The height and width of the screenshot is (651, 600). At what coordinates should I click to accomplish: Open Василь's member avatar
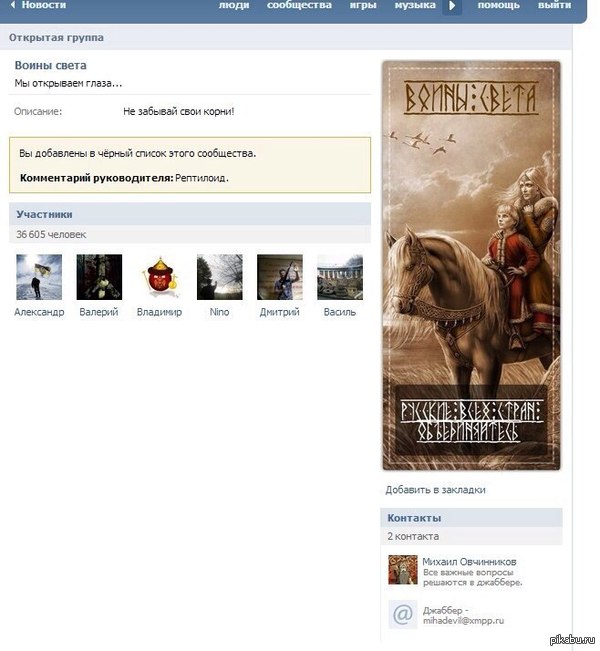340,277
